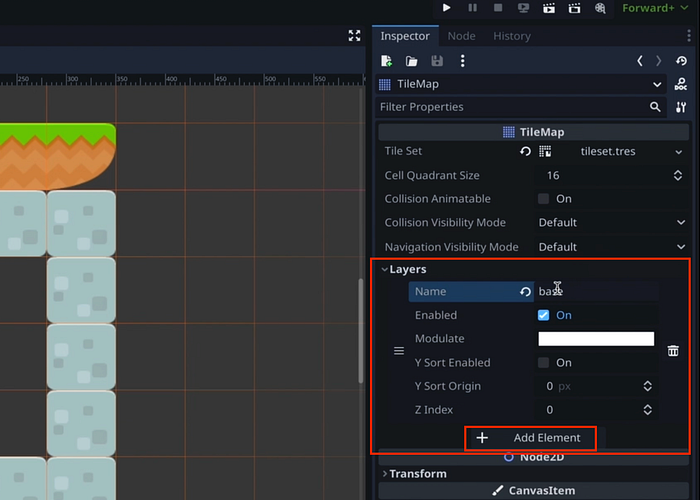
Task: Open the inspector property tools icon
Action: [681, 107]
